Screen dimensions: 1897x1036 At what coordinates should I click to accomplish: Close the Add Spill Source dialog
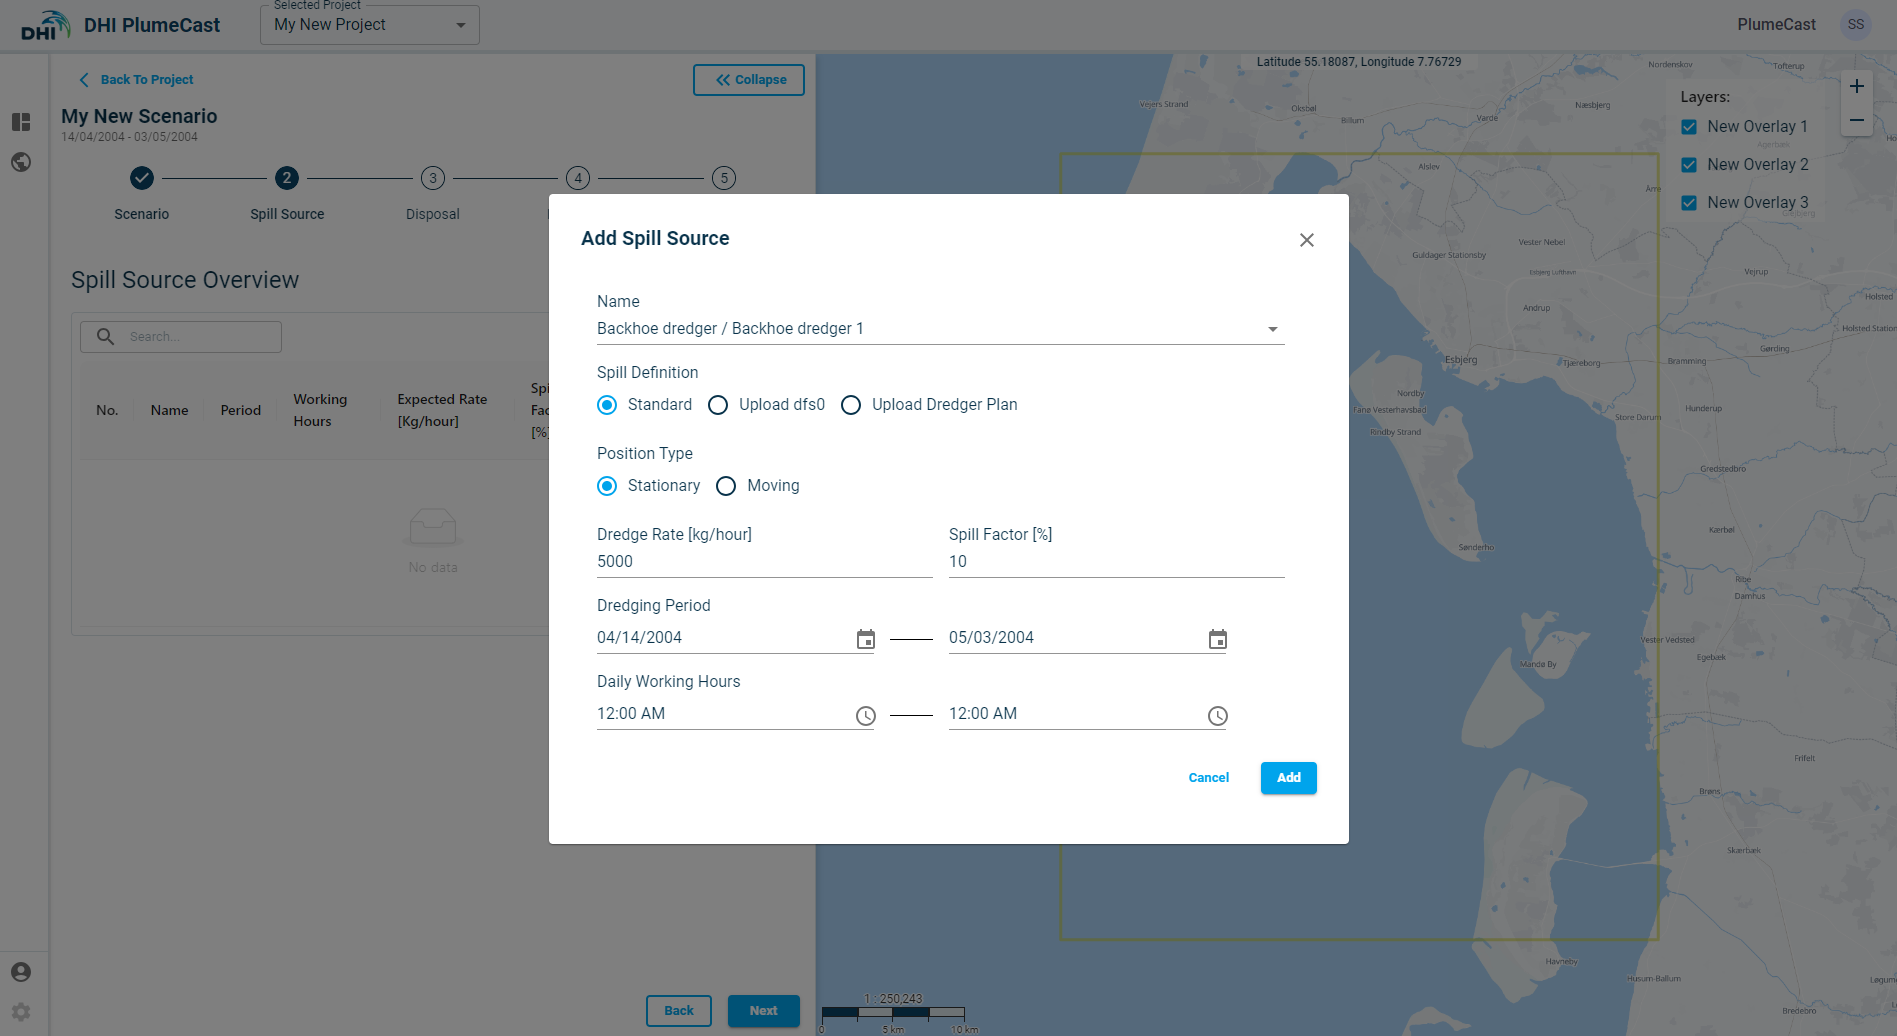point(1306,240)
